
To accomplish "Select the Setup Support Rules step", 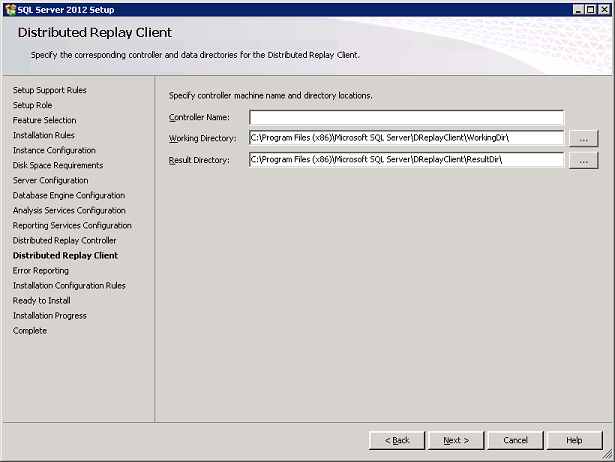I will point(49,90).
